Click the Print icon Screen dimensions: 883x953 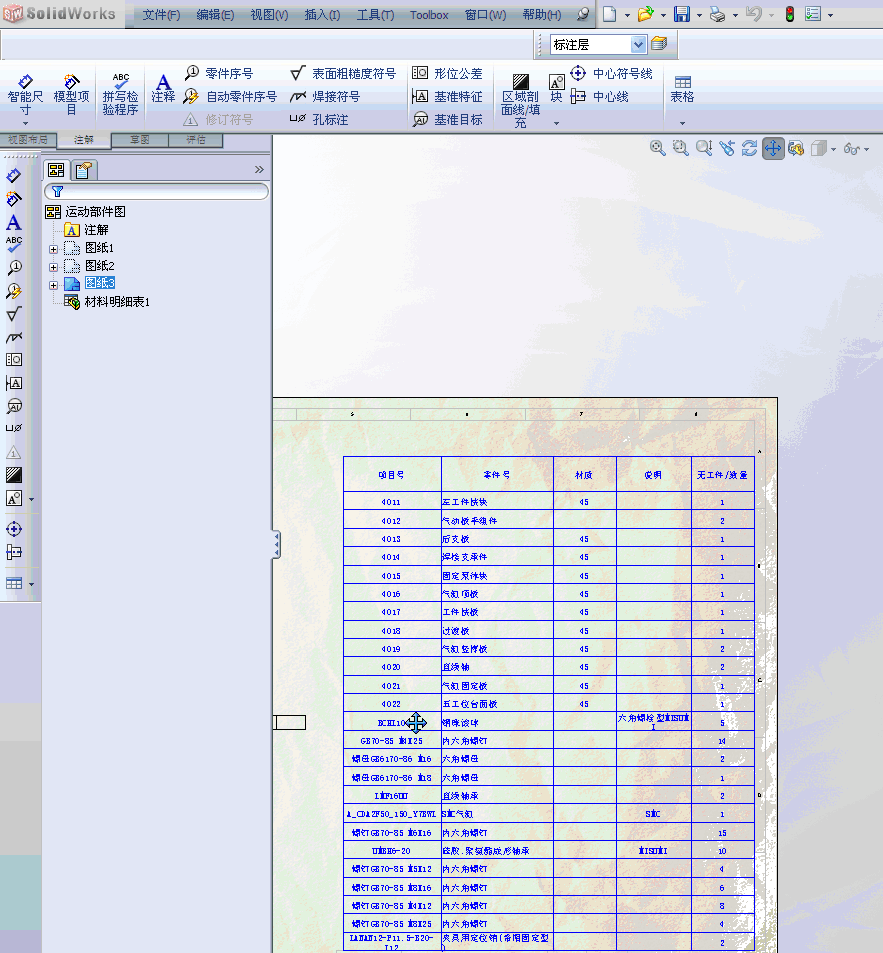coord(718,14)
